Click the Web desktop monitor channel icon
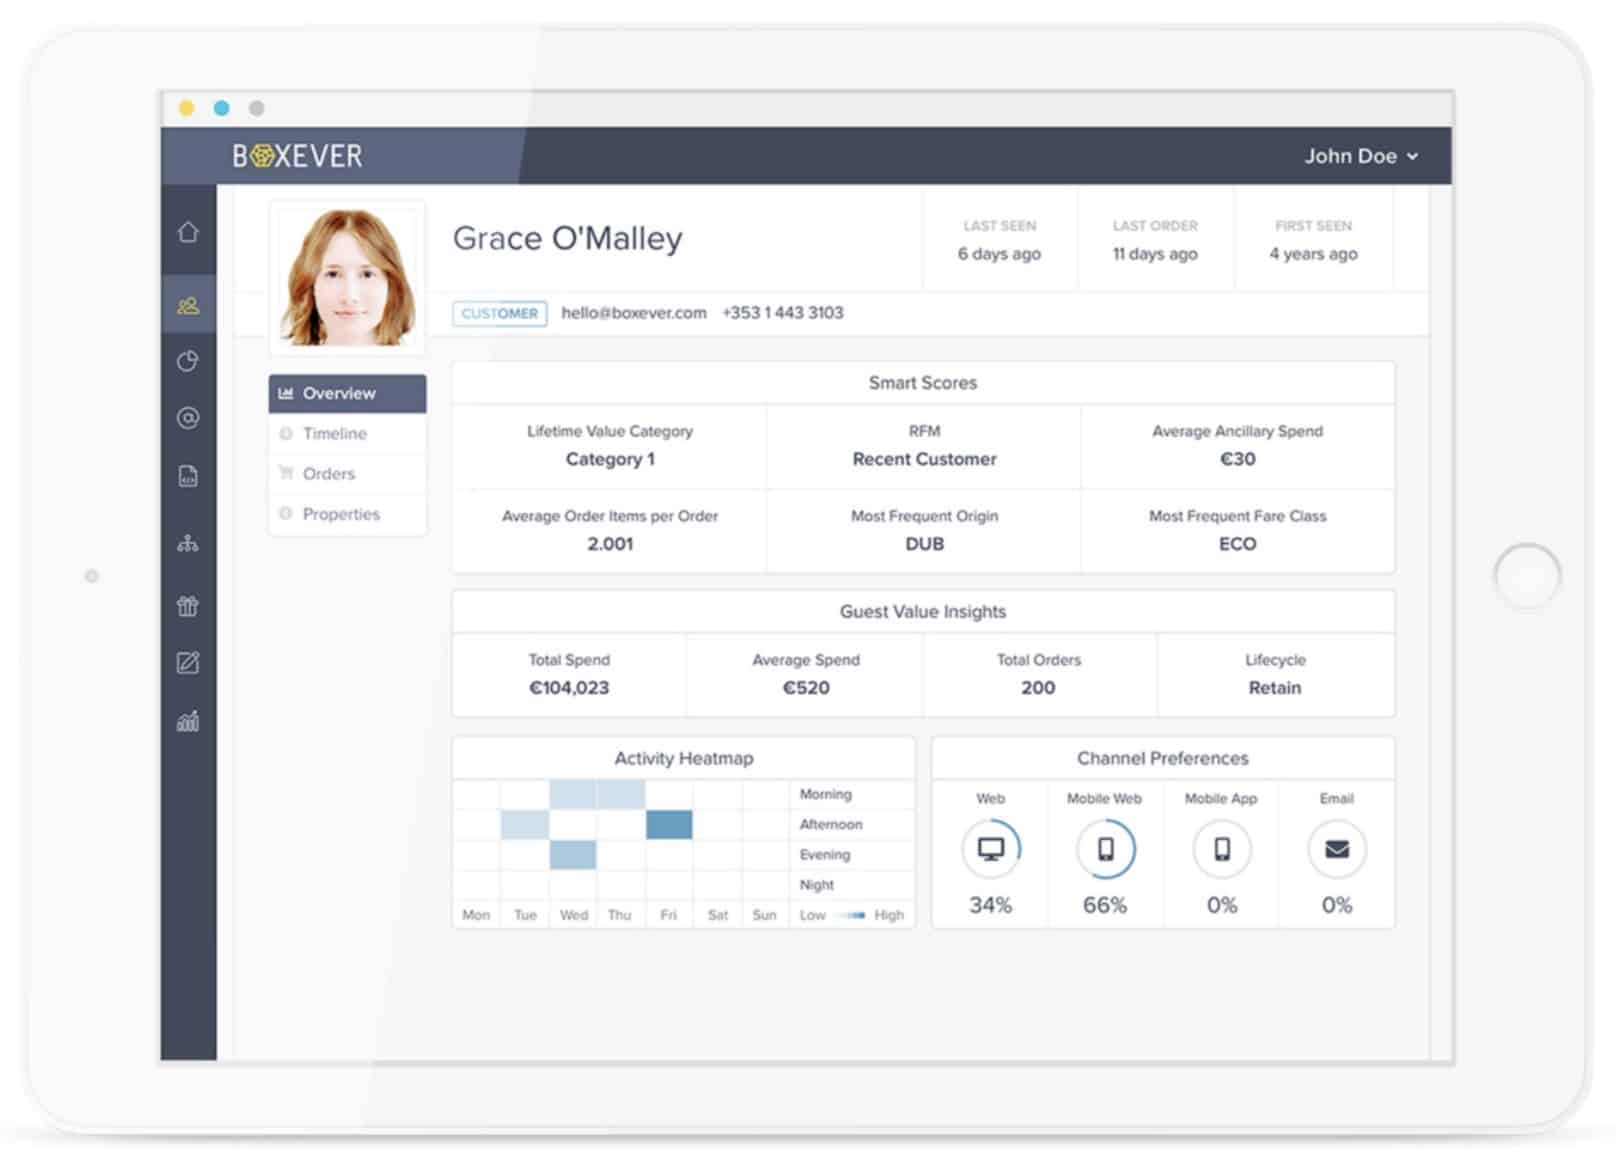 991,849
